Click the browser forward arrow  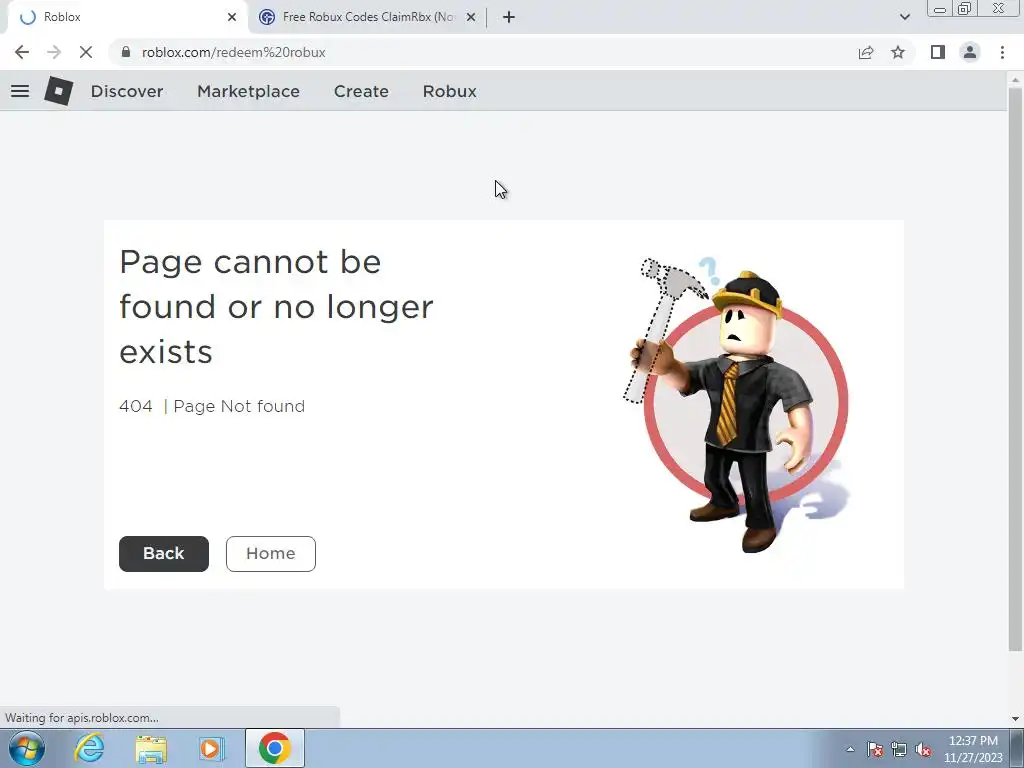pyautogui.click(x=54, y=52)
